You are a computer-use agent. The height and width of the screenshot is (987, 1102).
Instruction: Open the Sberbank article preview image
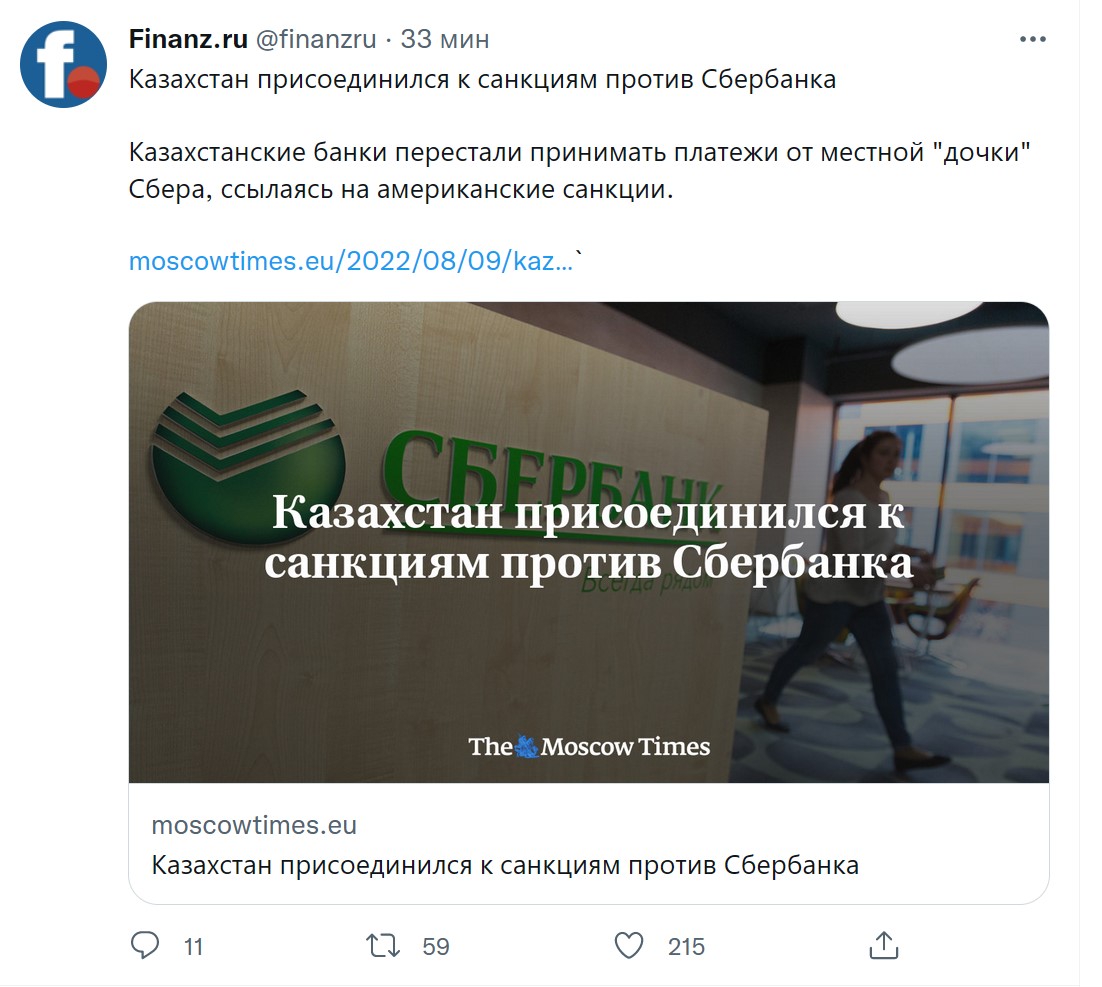coord(589,542)
